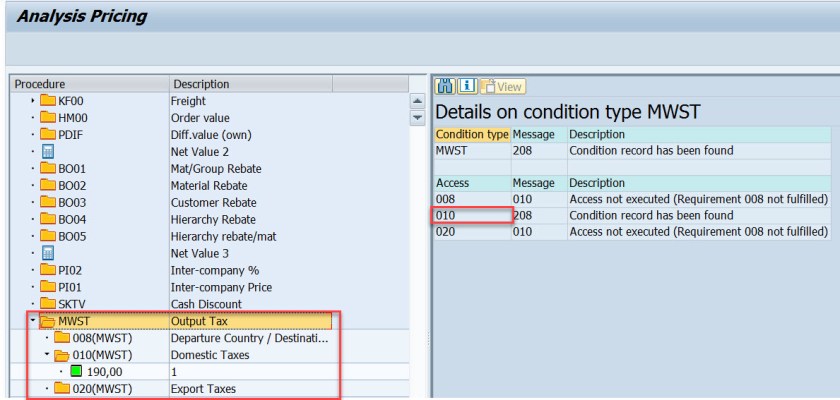Select the 020(MWST) Export Taxes access
840x400 pixels.
coord(101,388)
